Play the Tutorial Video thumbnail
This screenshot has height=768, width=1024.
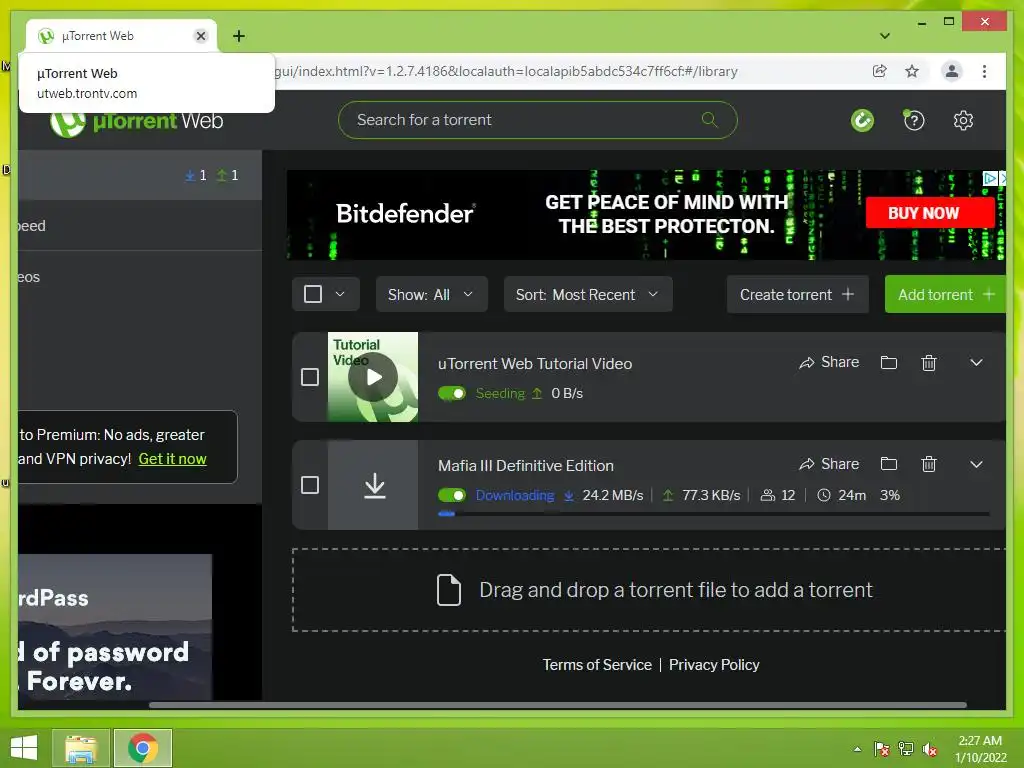click(373, 377)
